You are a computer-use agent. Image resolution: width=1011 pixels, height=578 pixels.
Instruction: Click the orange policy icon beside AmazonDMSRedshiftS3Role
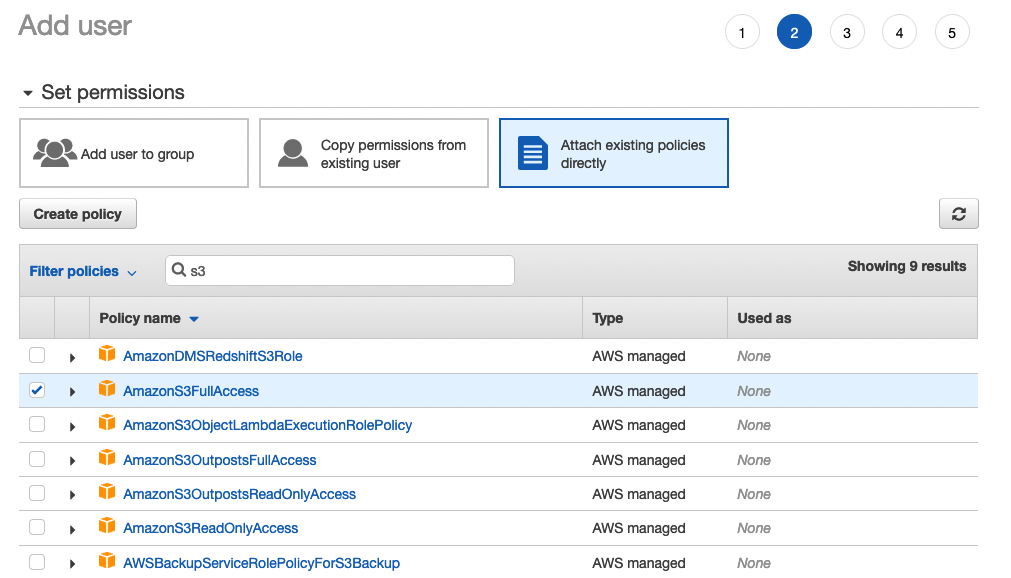pyautogui.click(x=107, y=354)
